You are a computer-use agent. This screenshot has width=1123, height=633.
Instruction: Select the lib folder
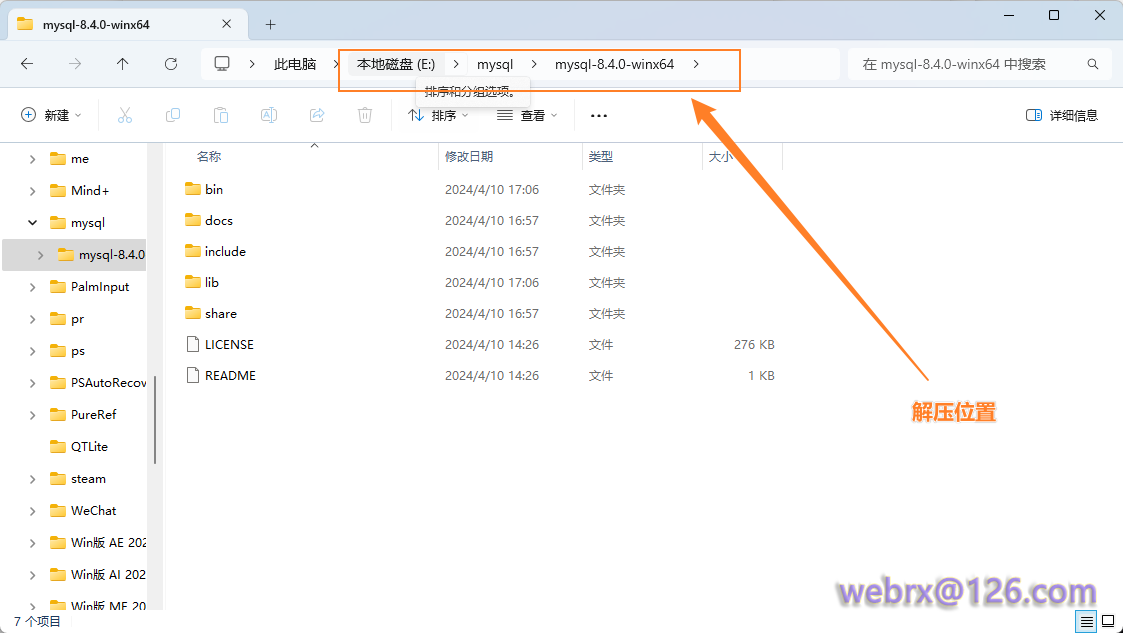click(211, 282)
